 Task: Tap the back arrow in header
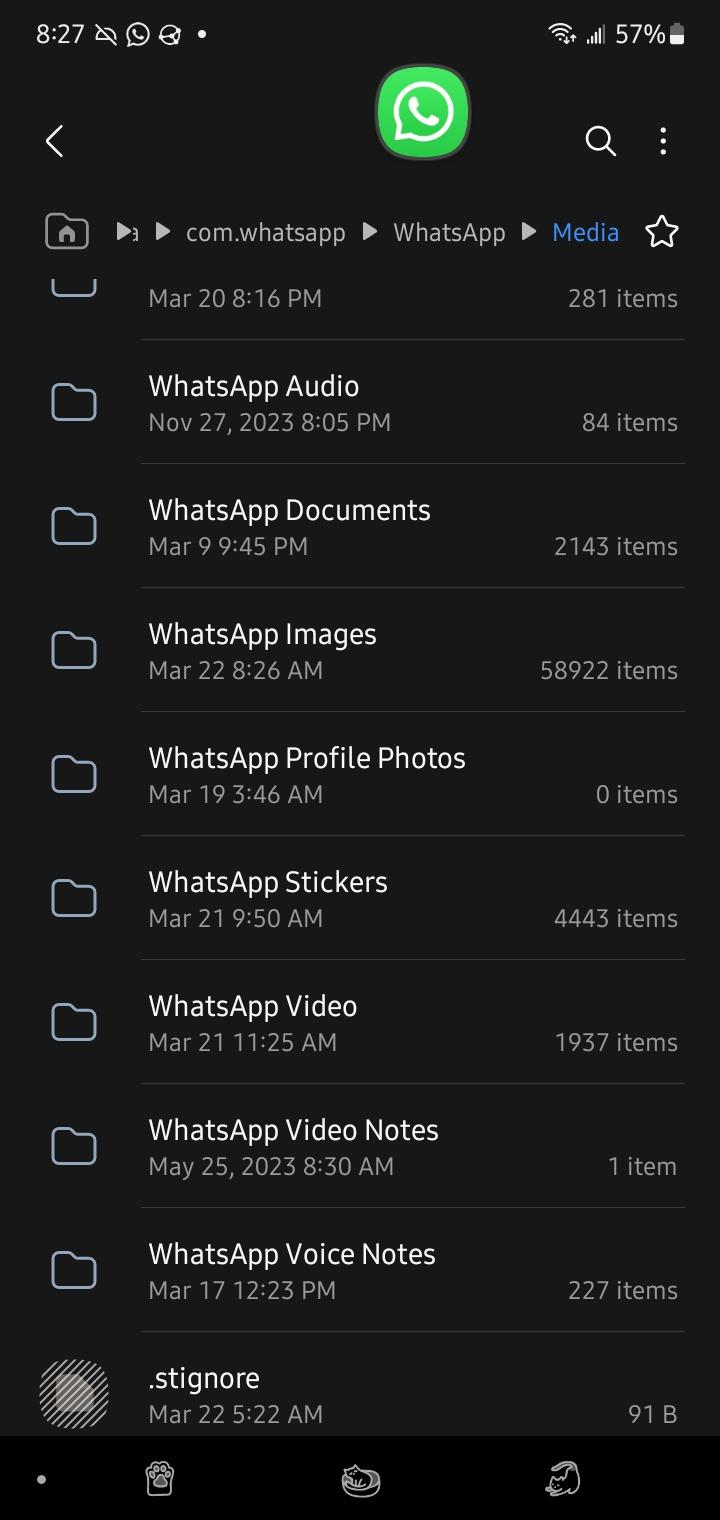tap(55, 141)
